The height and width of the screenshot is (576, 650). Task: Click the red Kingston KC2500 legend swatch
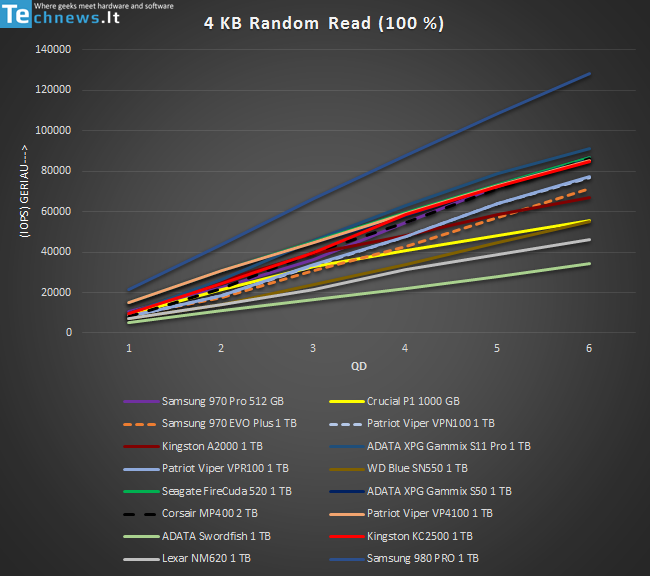click(x=347, y=537)
